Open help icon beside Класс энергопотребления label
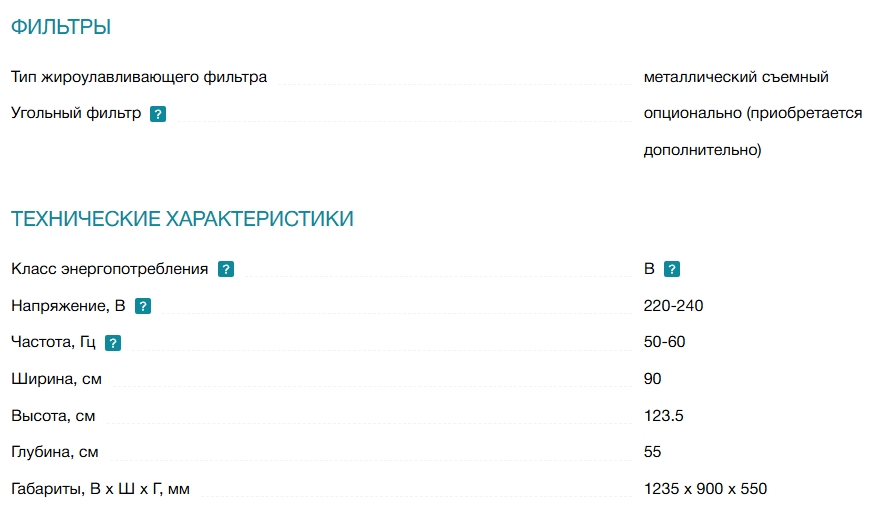This screenshot has width=882, height=518. [226, 269]
